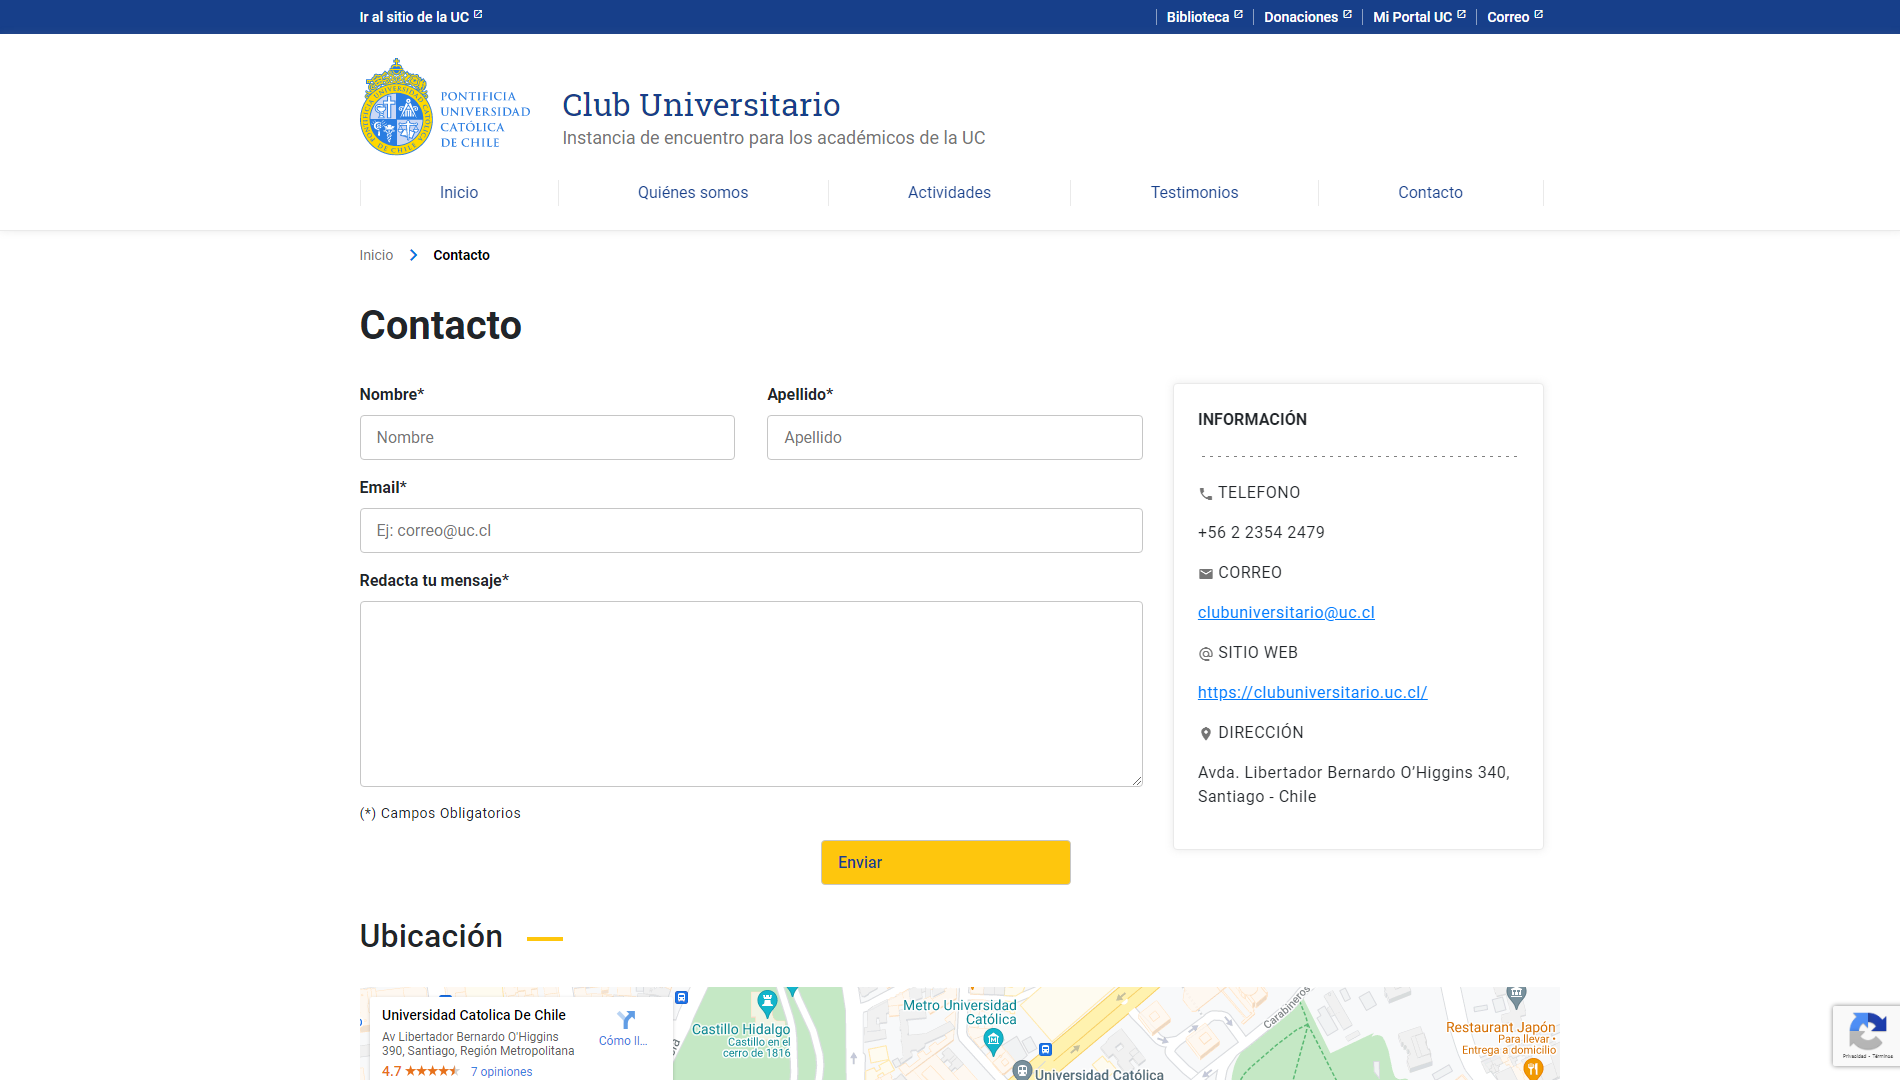Focus the Email input field
The height and width of the screenshot is (1080, 1900).
751,530
